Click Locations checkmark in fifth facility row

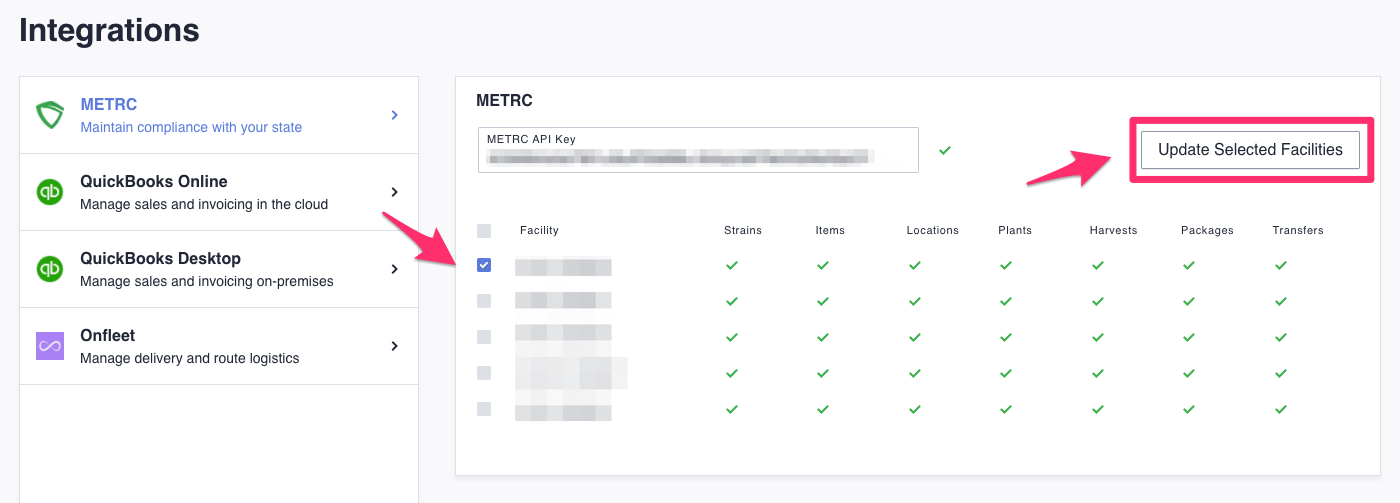coord(914,409)
